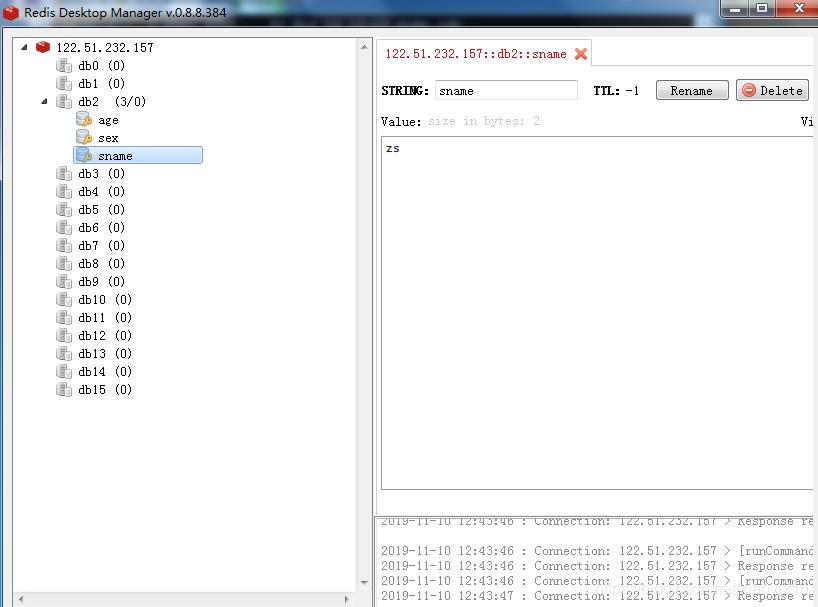The width and height of the screenshot is (818, 607).
Task: Click the database icon next to db3
Action: click(64, 174)
